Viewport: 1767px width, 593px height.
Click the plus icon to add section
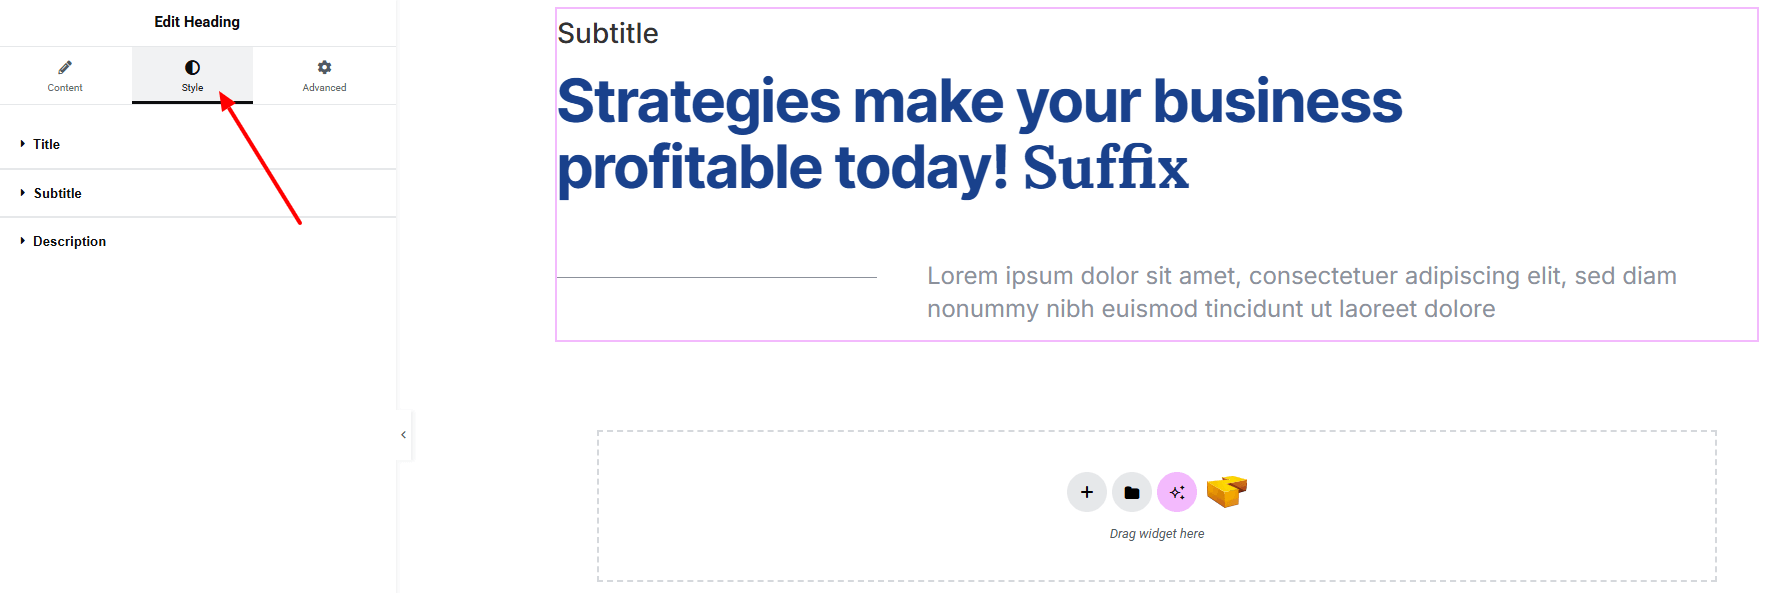[x=1086, y=492]
